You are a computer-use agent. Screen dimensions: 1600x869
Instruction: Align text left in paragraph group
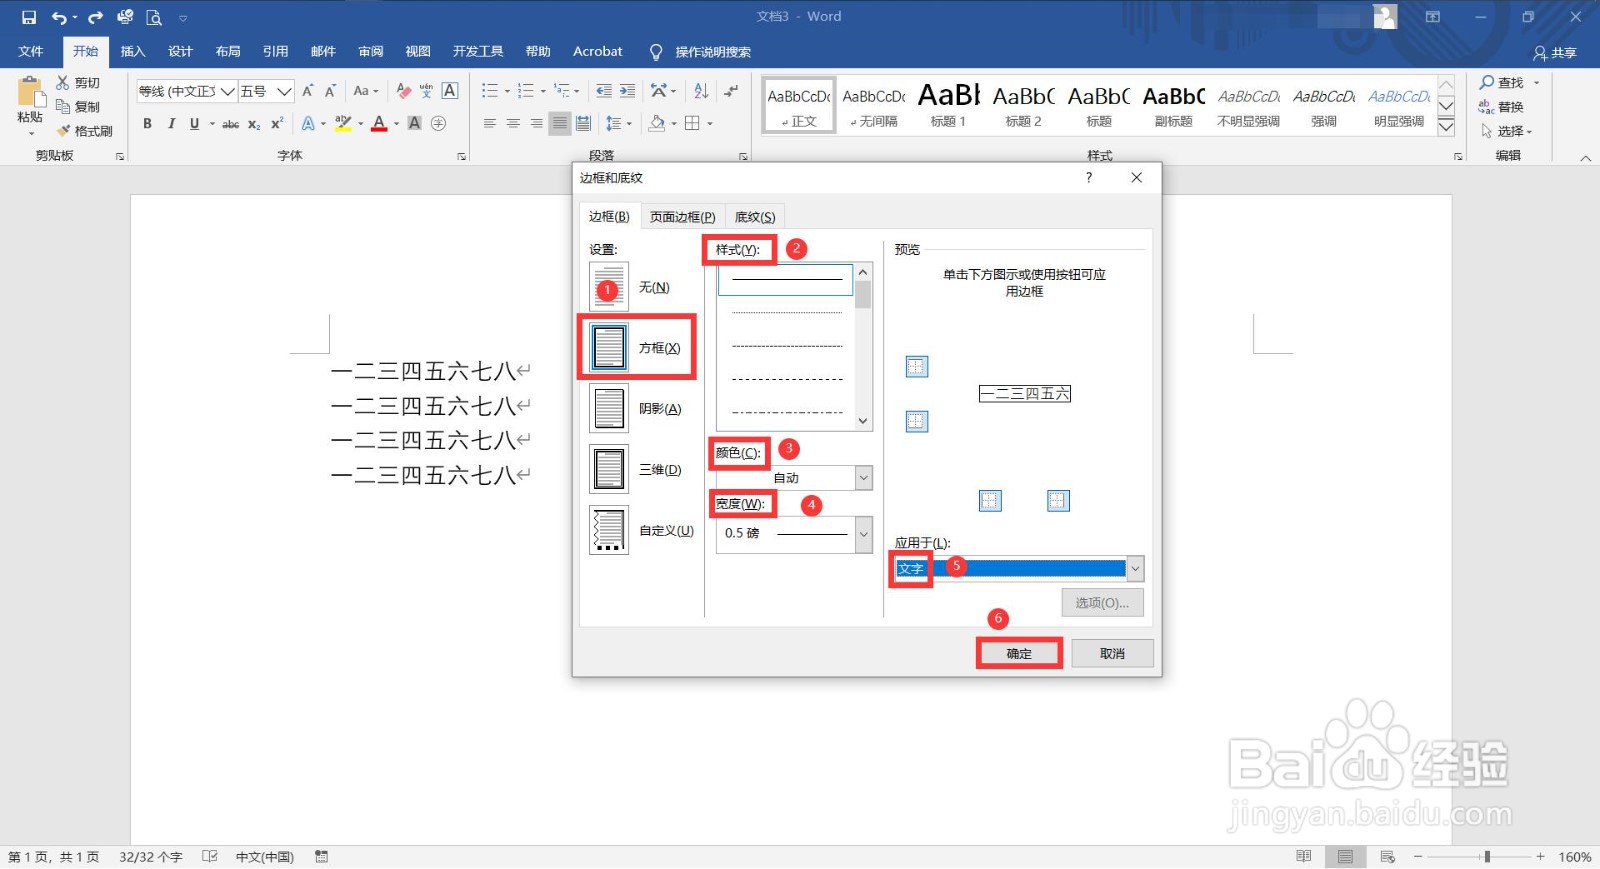click(490, 124)
